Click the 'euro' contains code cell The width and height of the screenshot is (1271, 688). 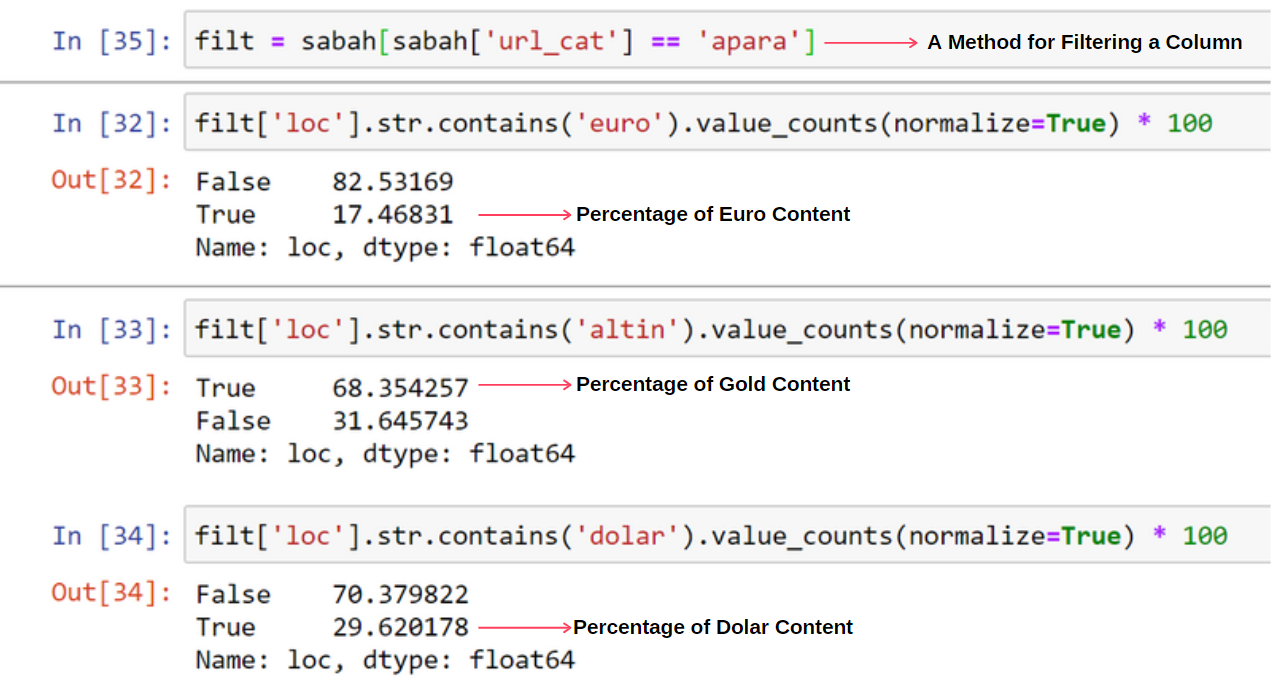[703, 124]
